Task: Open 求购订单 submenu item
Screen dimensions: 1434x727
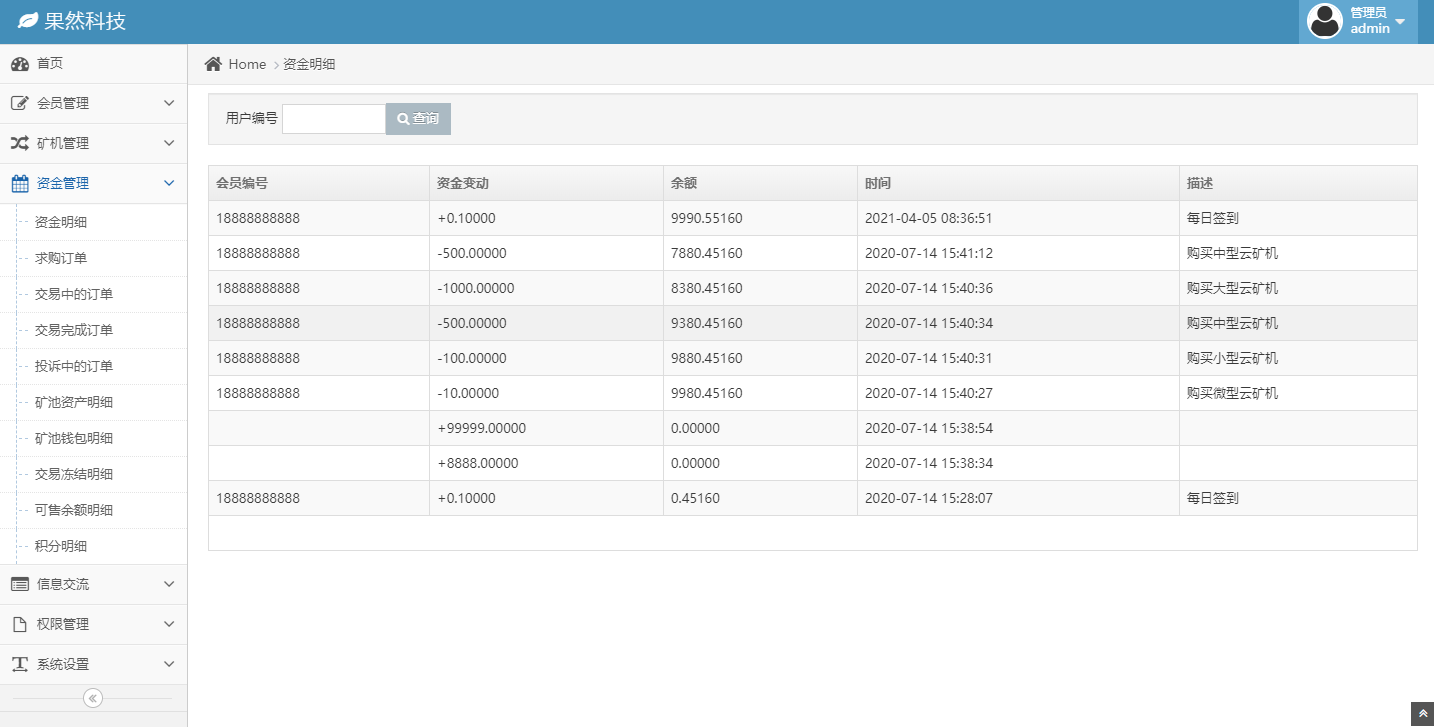Action: (x=93, y=258)
